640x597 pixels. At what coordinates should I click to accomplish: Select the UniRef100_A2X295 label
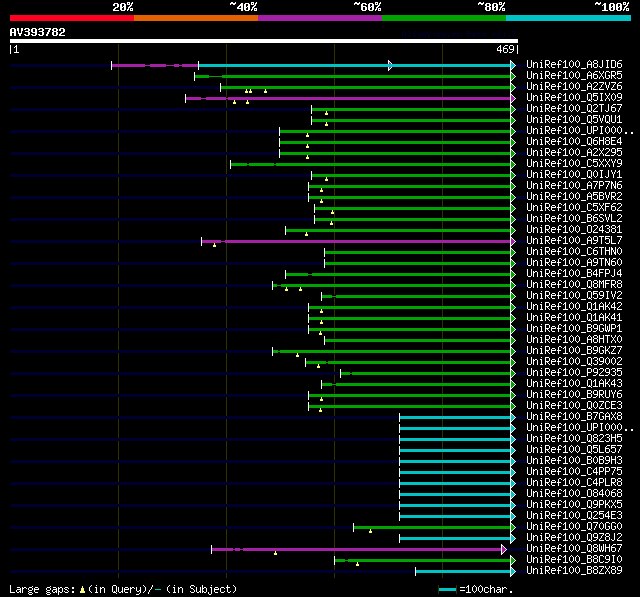tap(574, 153)
